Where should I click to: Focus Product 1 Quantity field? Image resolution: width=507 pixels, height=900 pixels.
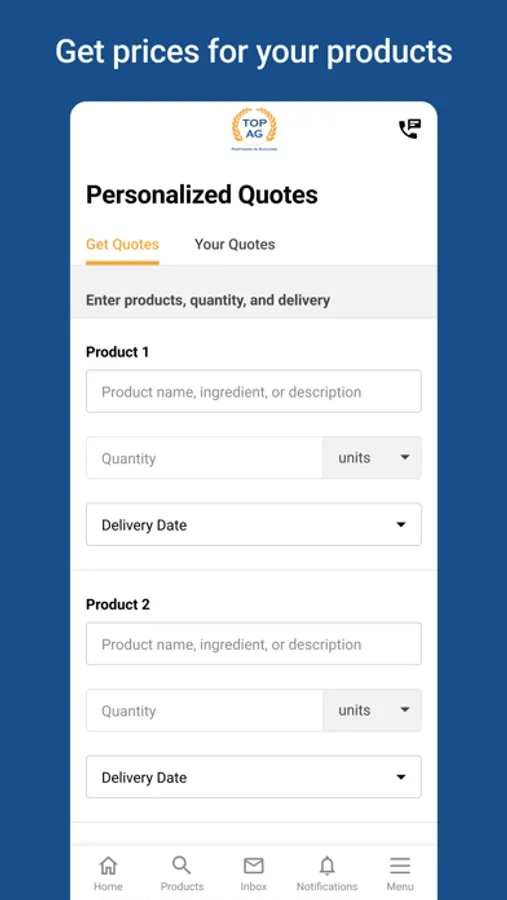coord(204,457)
